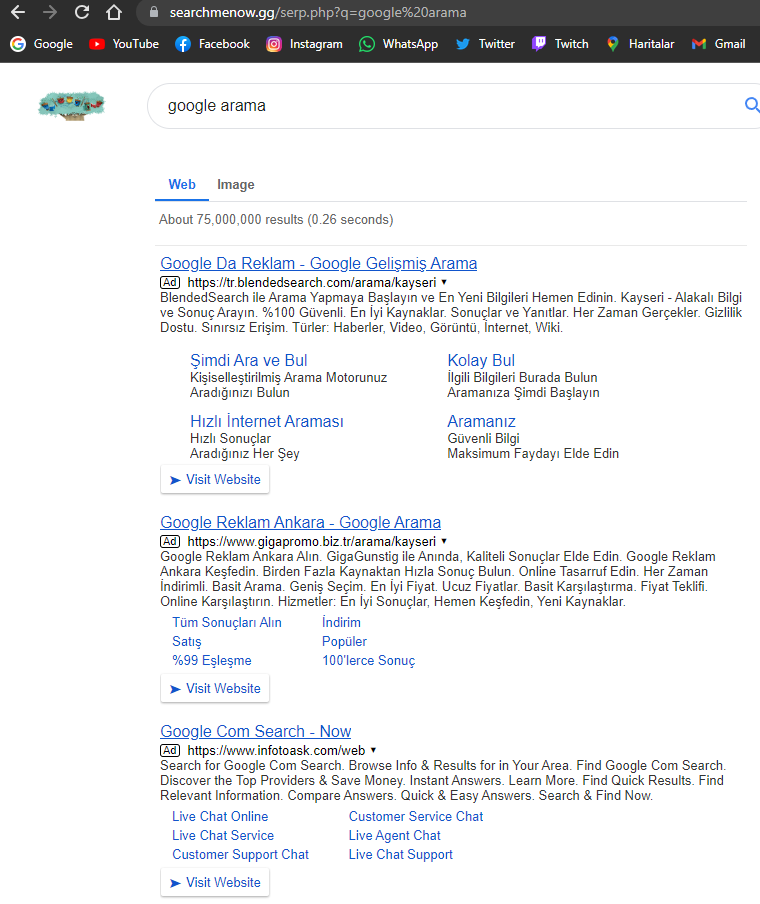
Task: Click the https://tr.blendedsearch.com/arama/kayseri URL text
Action: [312, 282]
